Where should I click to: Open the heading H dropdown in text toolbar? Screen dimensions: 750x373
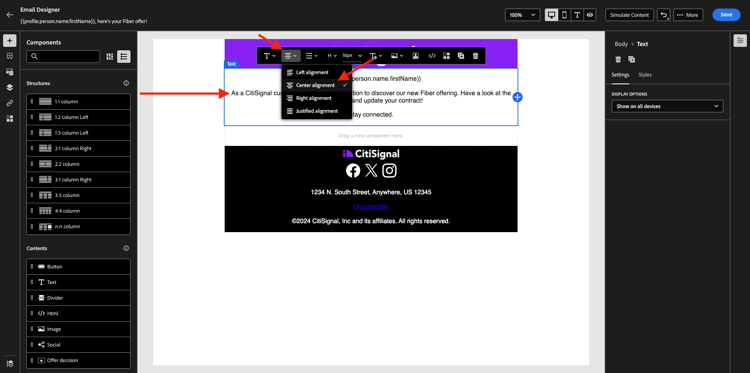[x=331, y=56]
